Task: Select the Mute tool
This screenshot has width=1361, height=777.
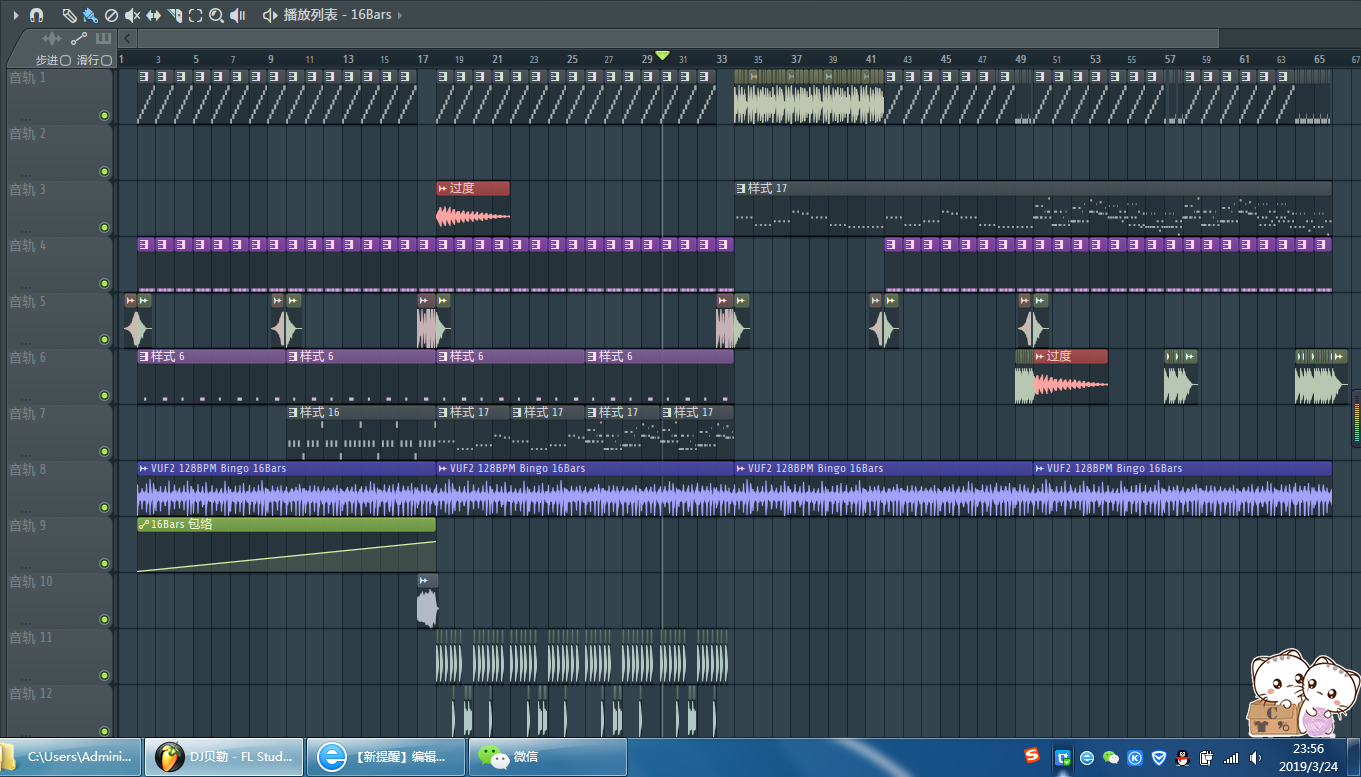Action: click(132, 15)
